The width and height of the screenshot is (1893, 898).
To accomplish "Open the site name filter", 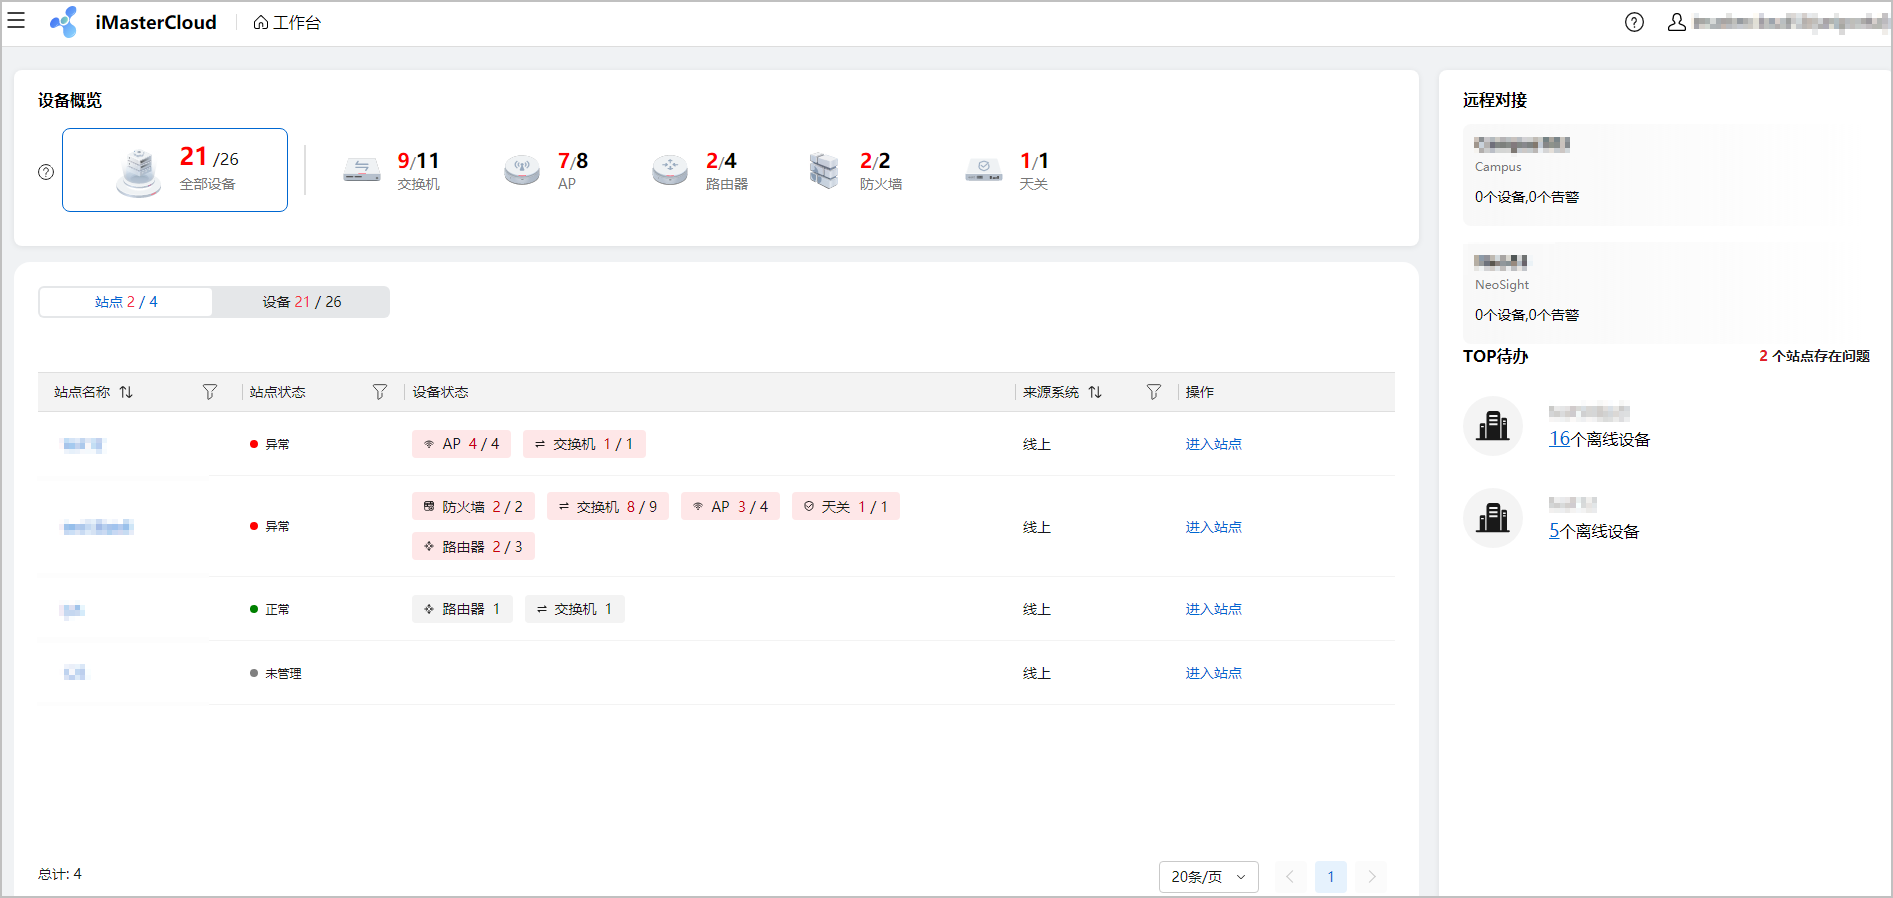I will pos(210,392).
